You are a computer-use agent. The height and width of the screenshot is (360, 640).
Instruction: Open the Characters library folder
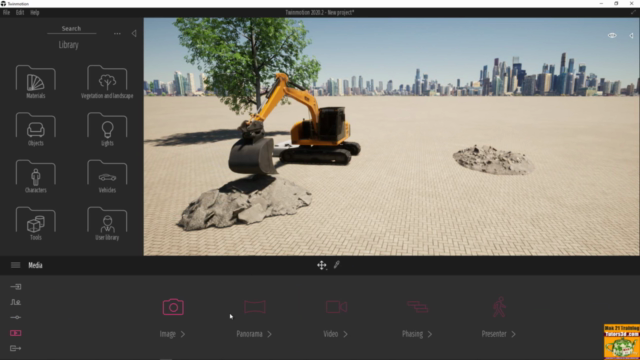[x=36, y=176]
